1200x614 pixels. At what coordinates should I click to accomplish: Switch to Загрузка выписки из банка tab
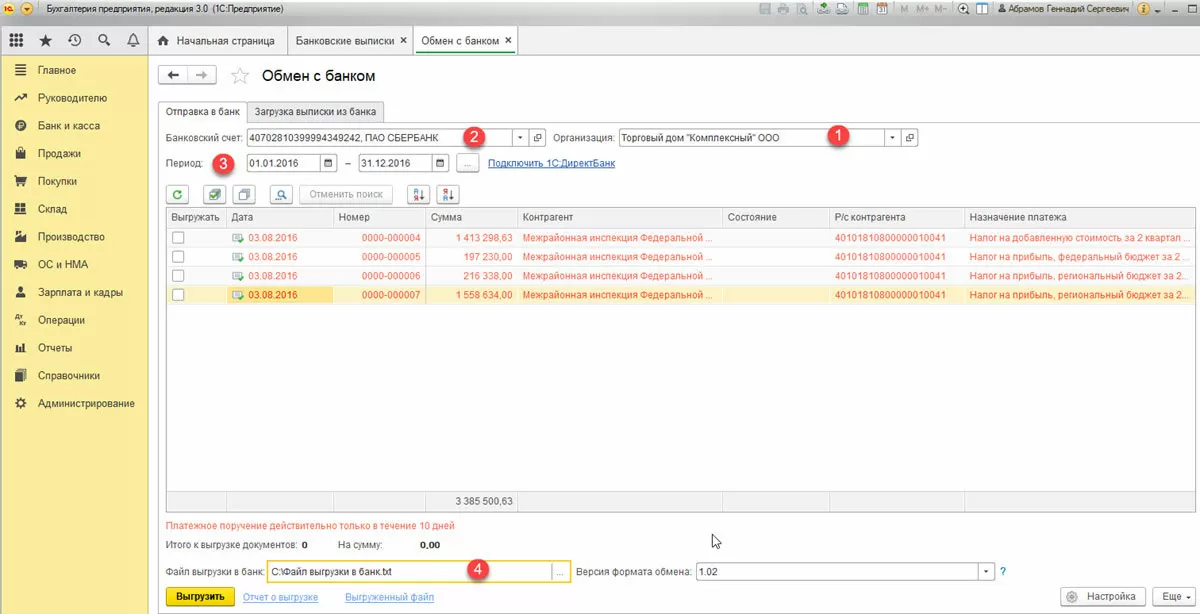[315, 111]
